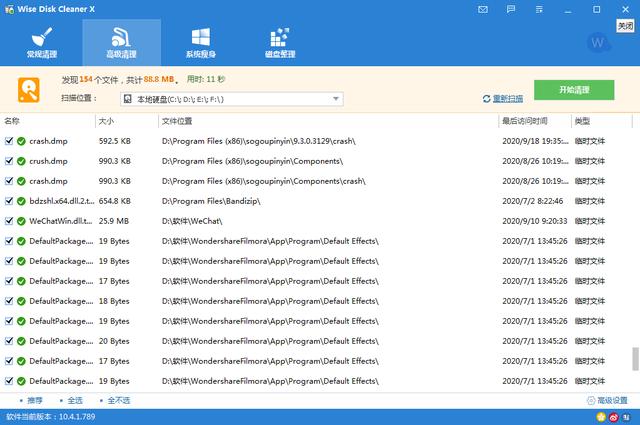
Task: Click green status icon beside crush.dmp
Action: [x=21, y=161]
